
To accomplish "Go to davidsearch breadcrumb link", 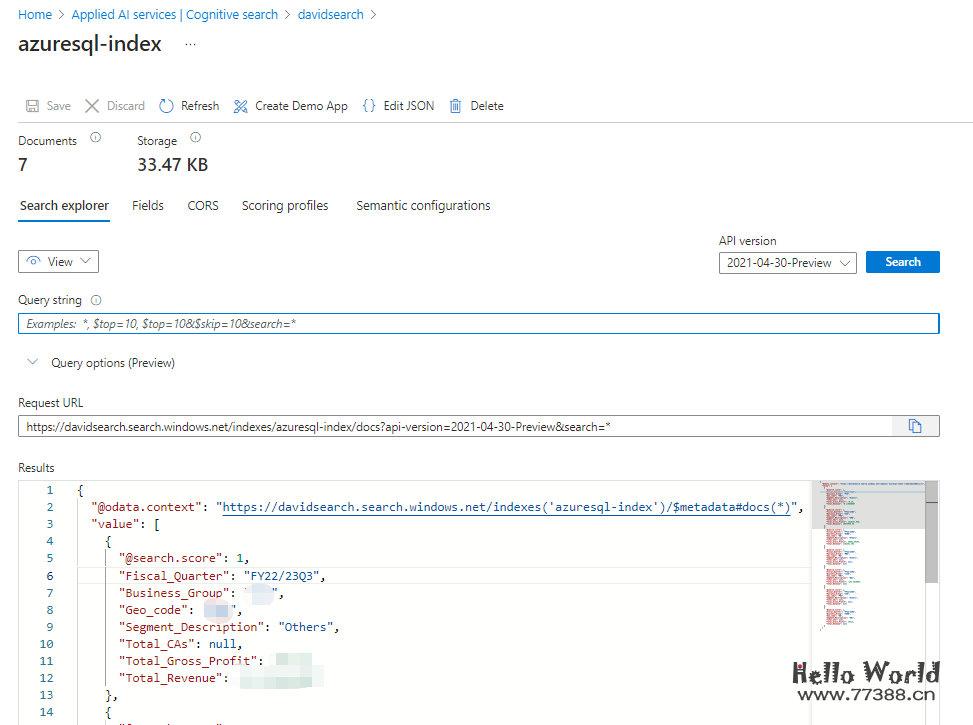I will pos(332,15).
